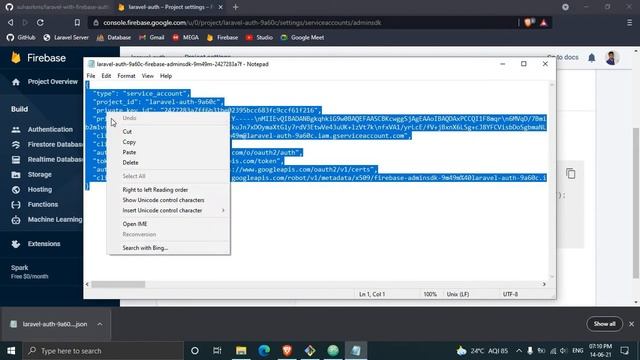The image size is (640, 360).
Task: Show hidden system tray icons
Action: point(519,351)
